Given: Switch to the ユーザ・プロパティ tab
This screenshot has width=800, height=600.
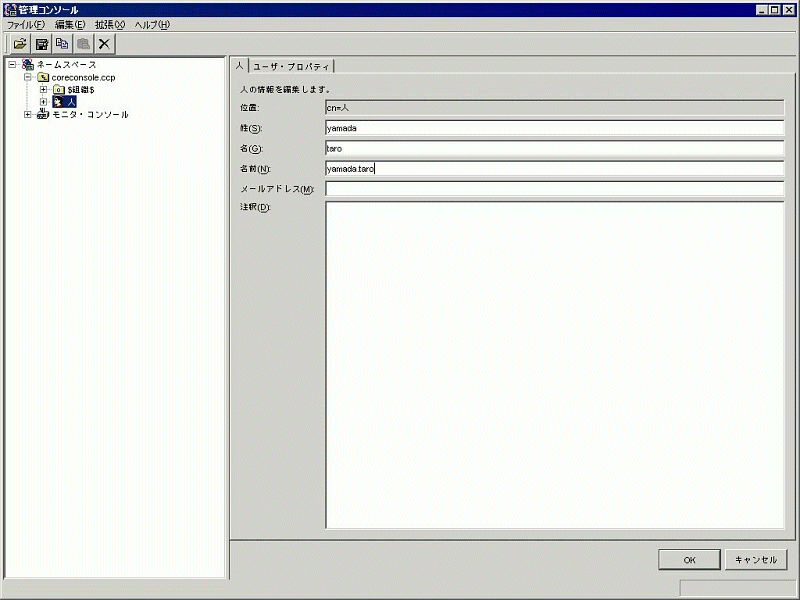Looking at the screenshot, I should point(291,66).
